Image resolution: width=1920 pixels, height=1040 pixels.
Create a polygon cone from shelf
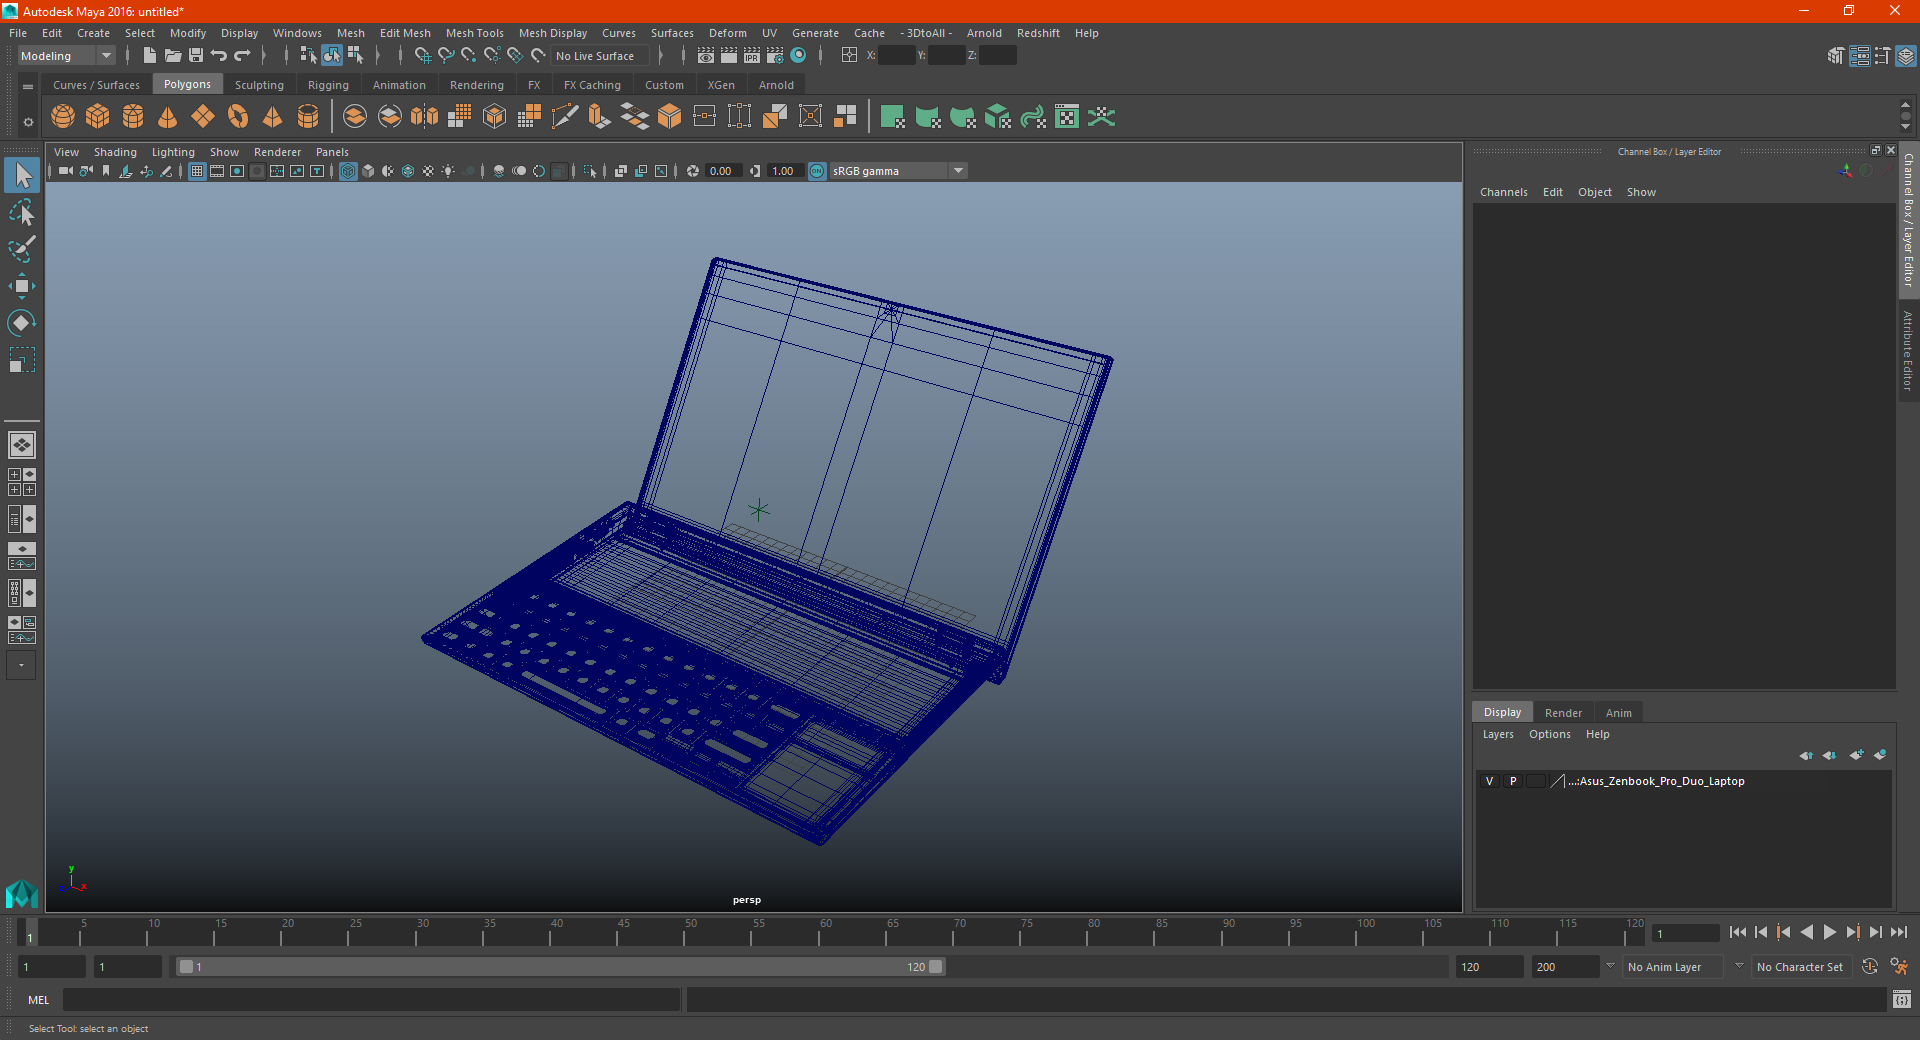tap(168, 117)
